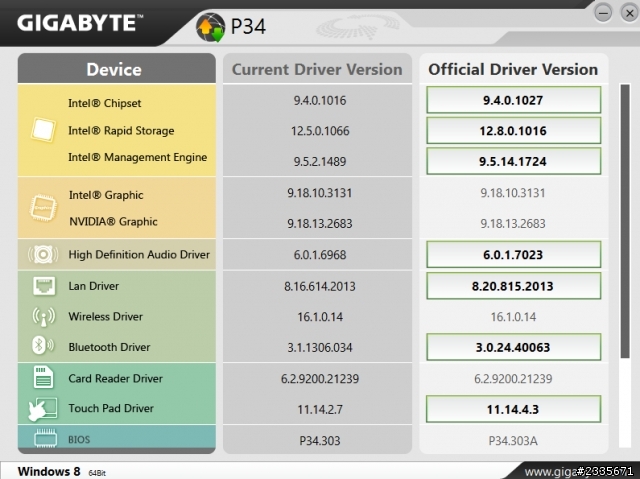This screenshot has width=640, height=479.
Task: Update Rapid Storage to 12.8.0.1016
Action: click(x=513, y=131)
